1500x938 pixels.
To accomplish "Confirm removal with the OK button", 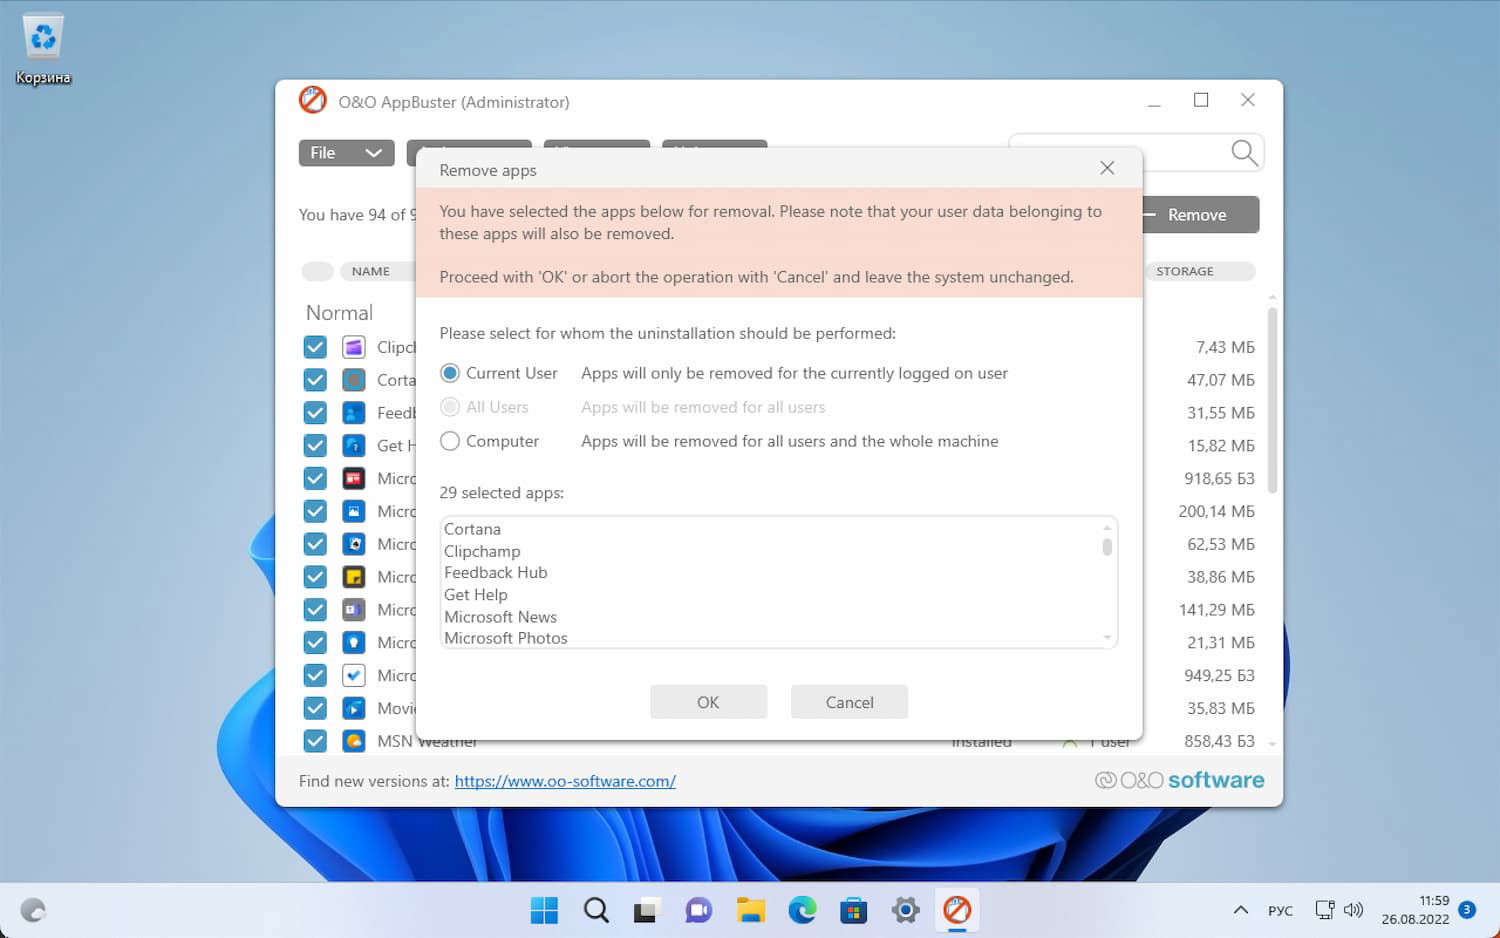I will tap(708, 702).
